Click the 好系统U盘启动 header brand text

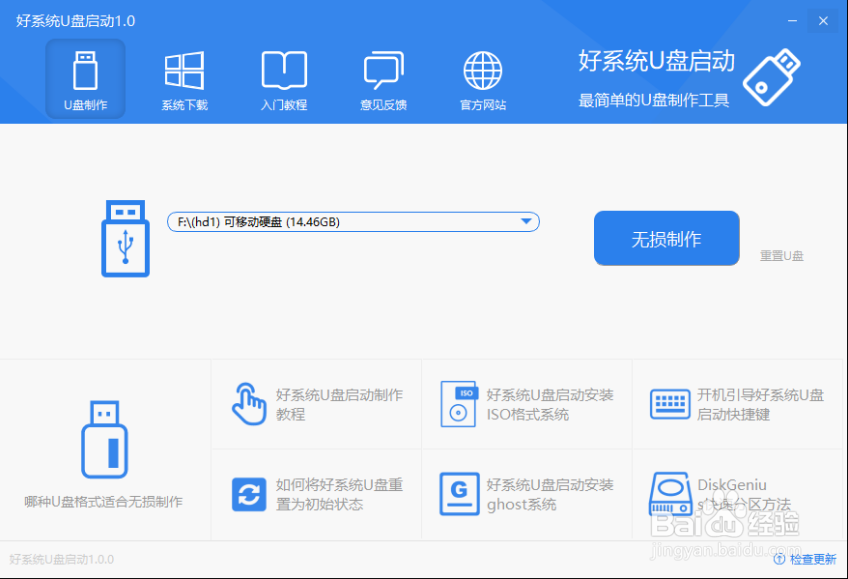tap(657, 61)
